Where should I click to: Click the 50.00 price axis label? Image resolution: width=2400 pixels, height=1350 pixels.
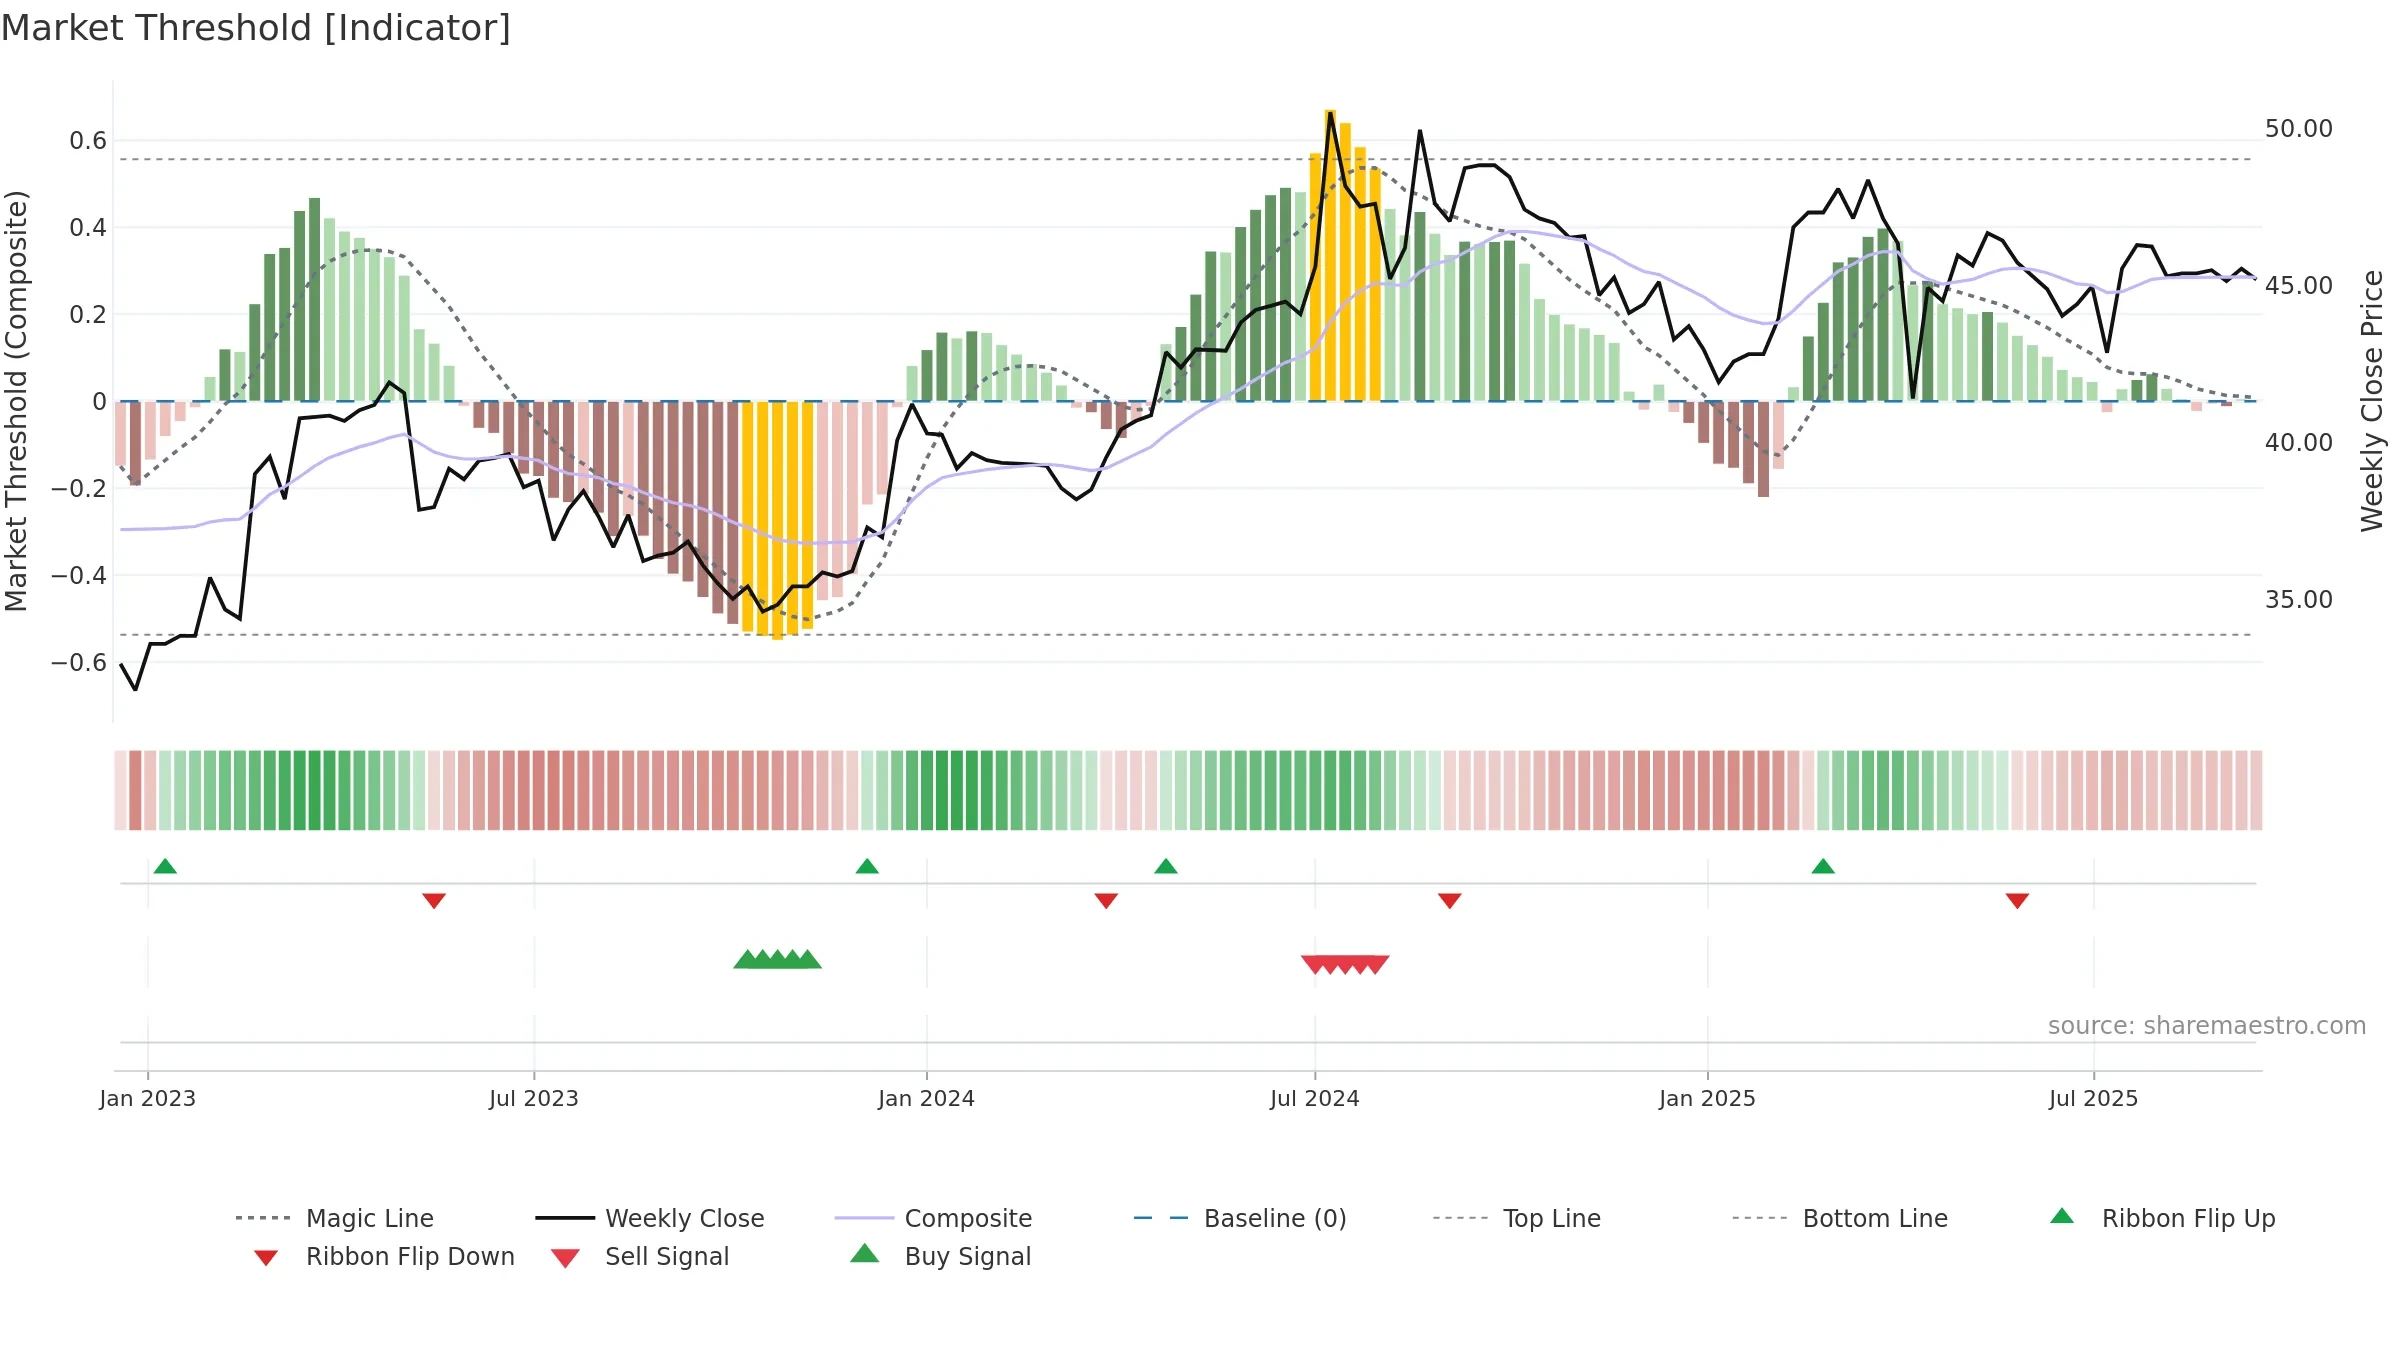[x=2299, y=129]
